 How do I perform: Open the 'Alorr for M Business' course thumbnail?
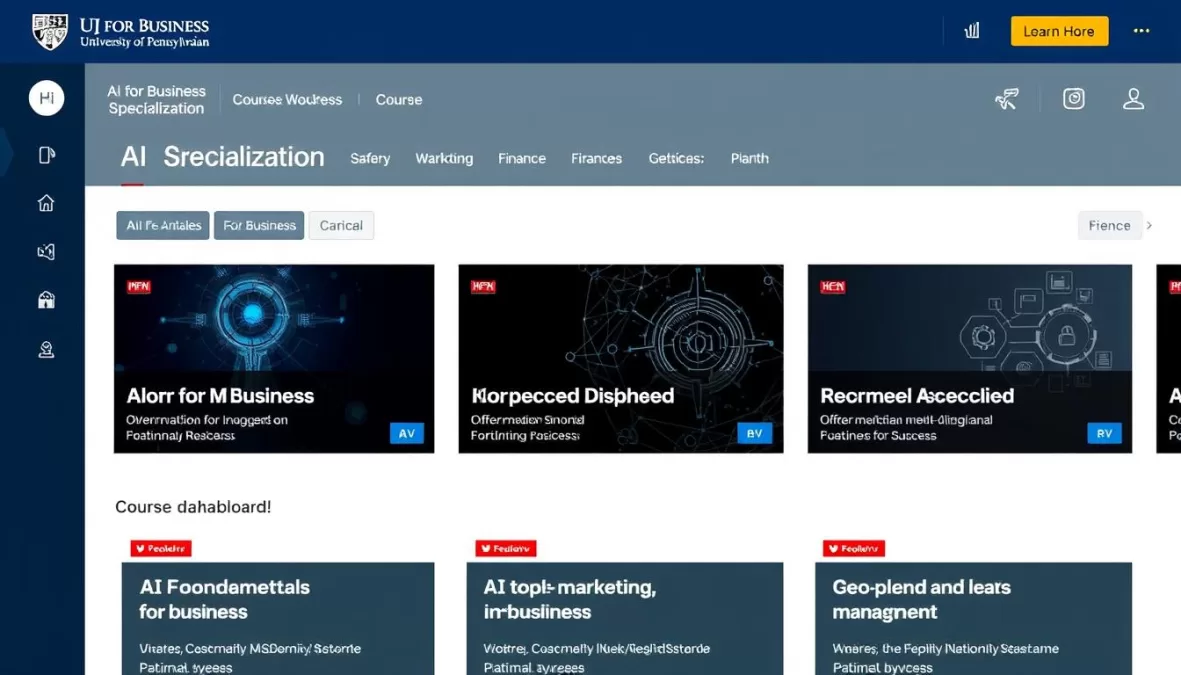[x=274, y=360]
